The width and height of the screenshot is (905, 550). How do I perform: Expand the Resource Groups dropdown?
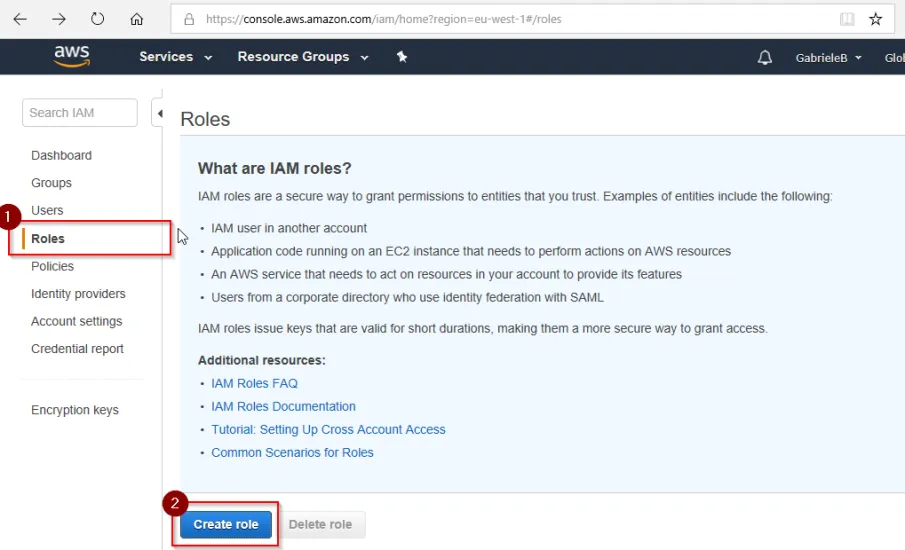[303, 57]
